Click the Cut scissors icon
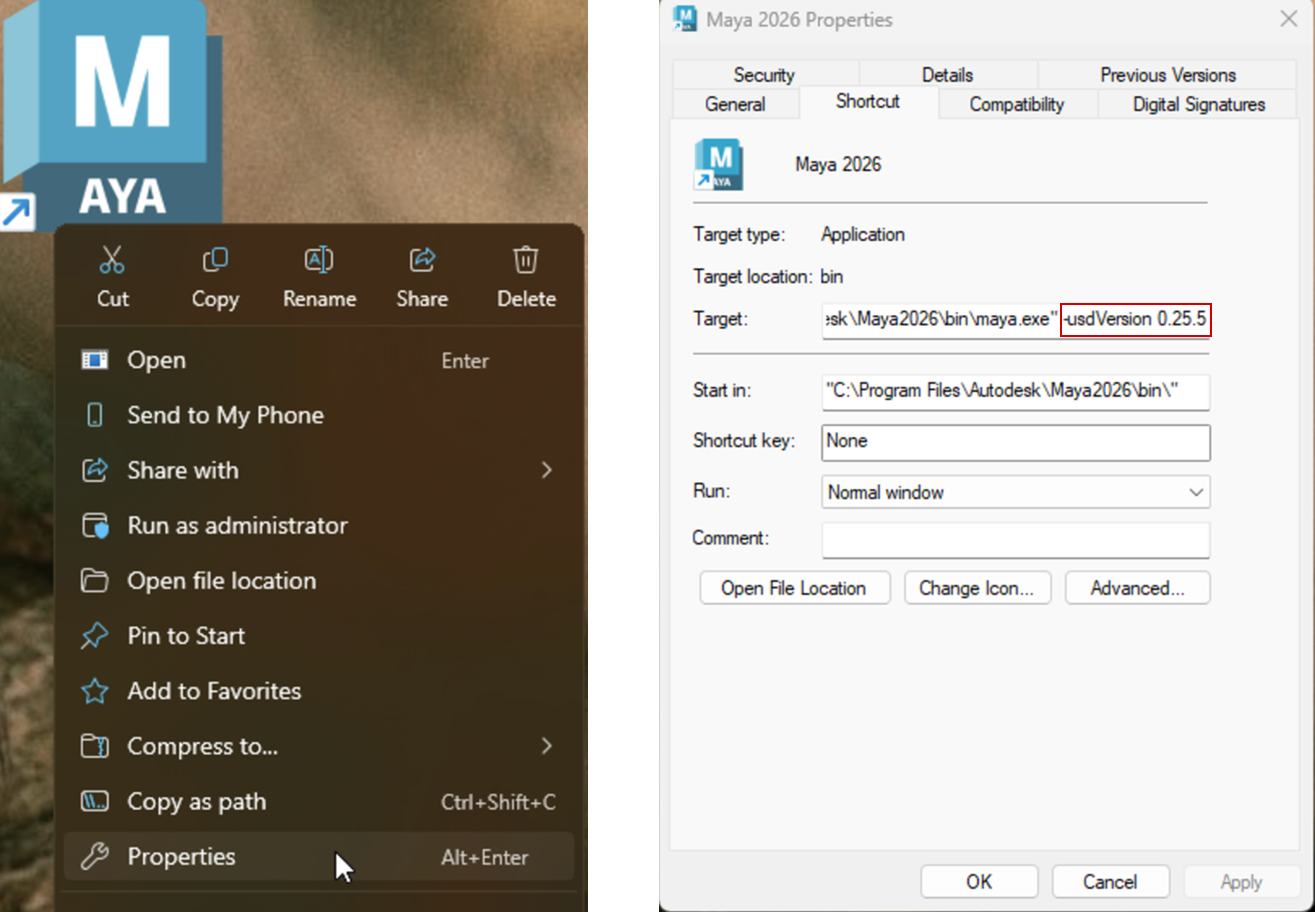 pos(112,261)
